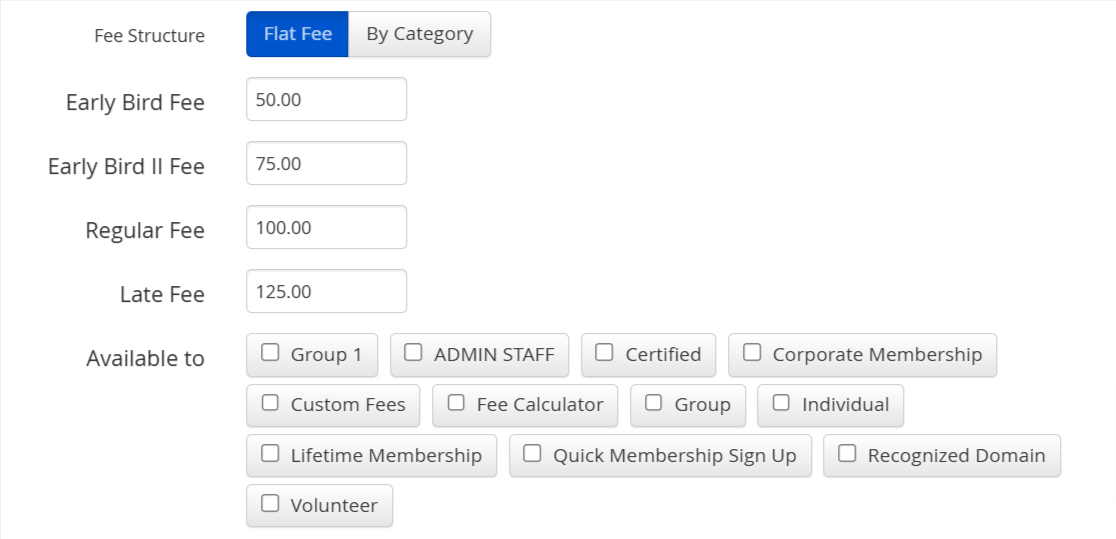
Task: Enable Quick Membership Sign Up checkbox
Action: [532, 454]
